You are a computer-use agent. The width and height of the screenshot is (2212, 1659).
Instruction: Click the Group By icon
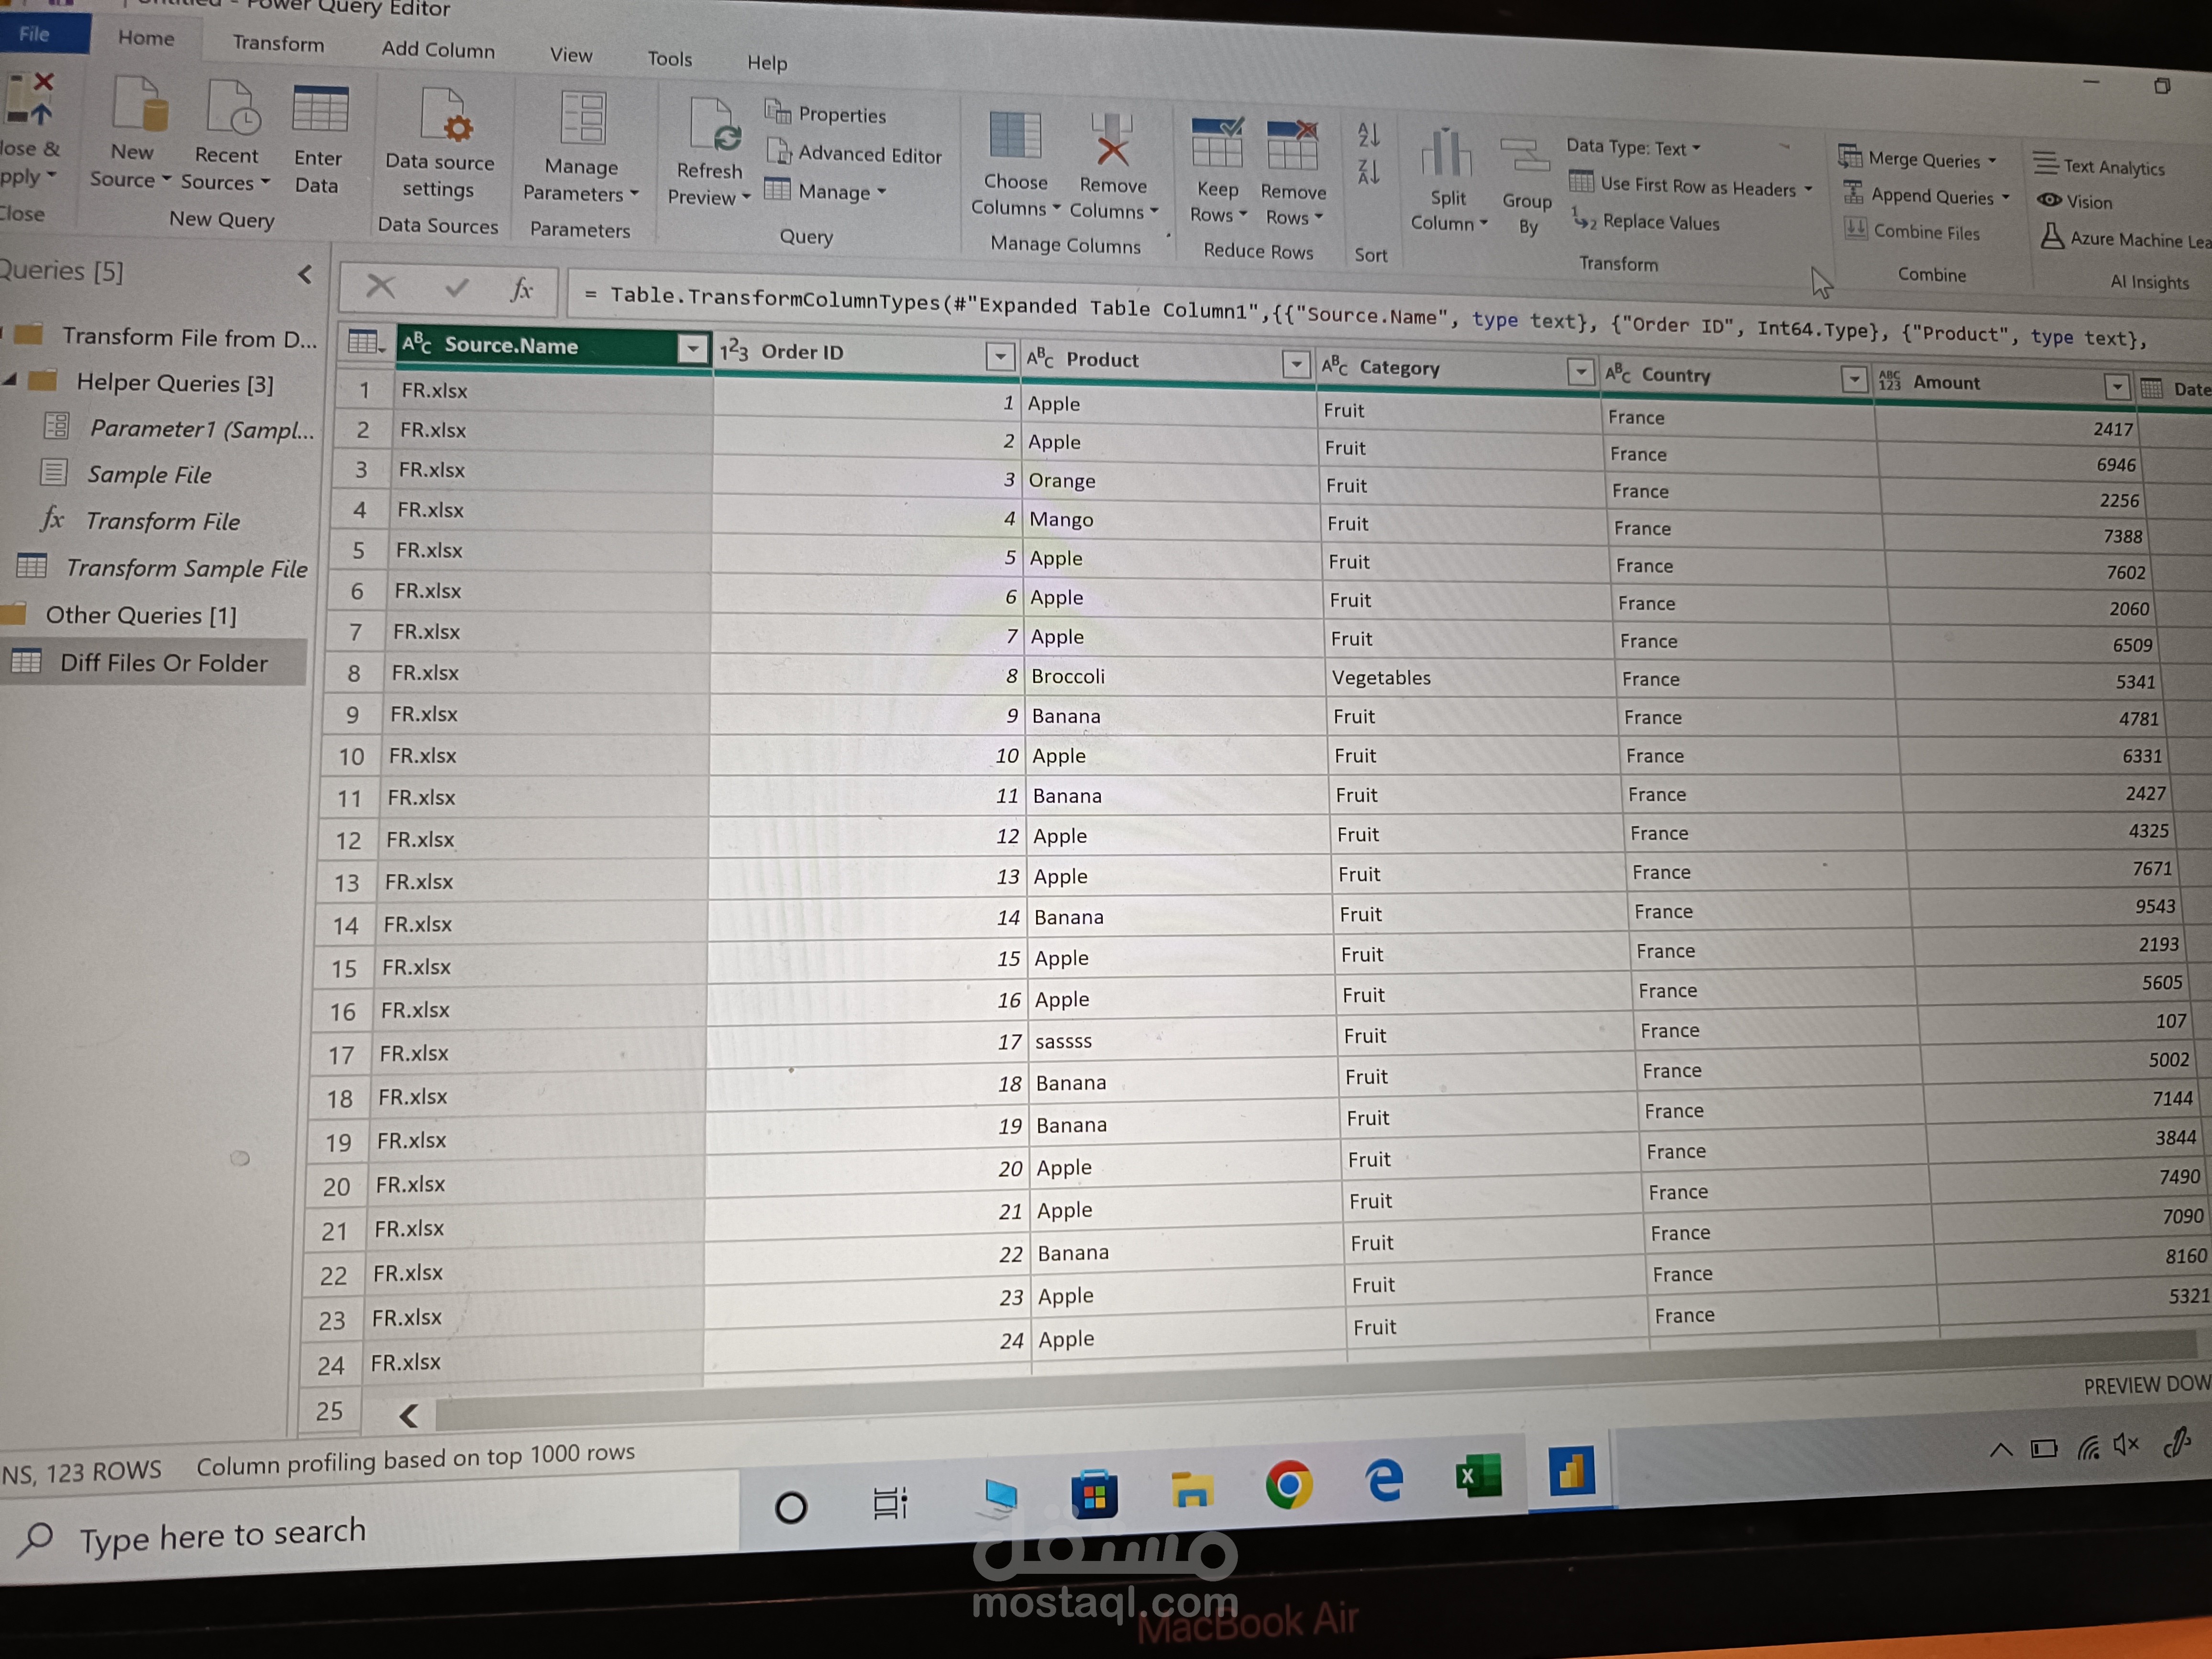pos(1524,157)
